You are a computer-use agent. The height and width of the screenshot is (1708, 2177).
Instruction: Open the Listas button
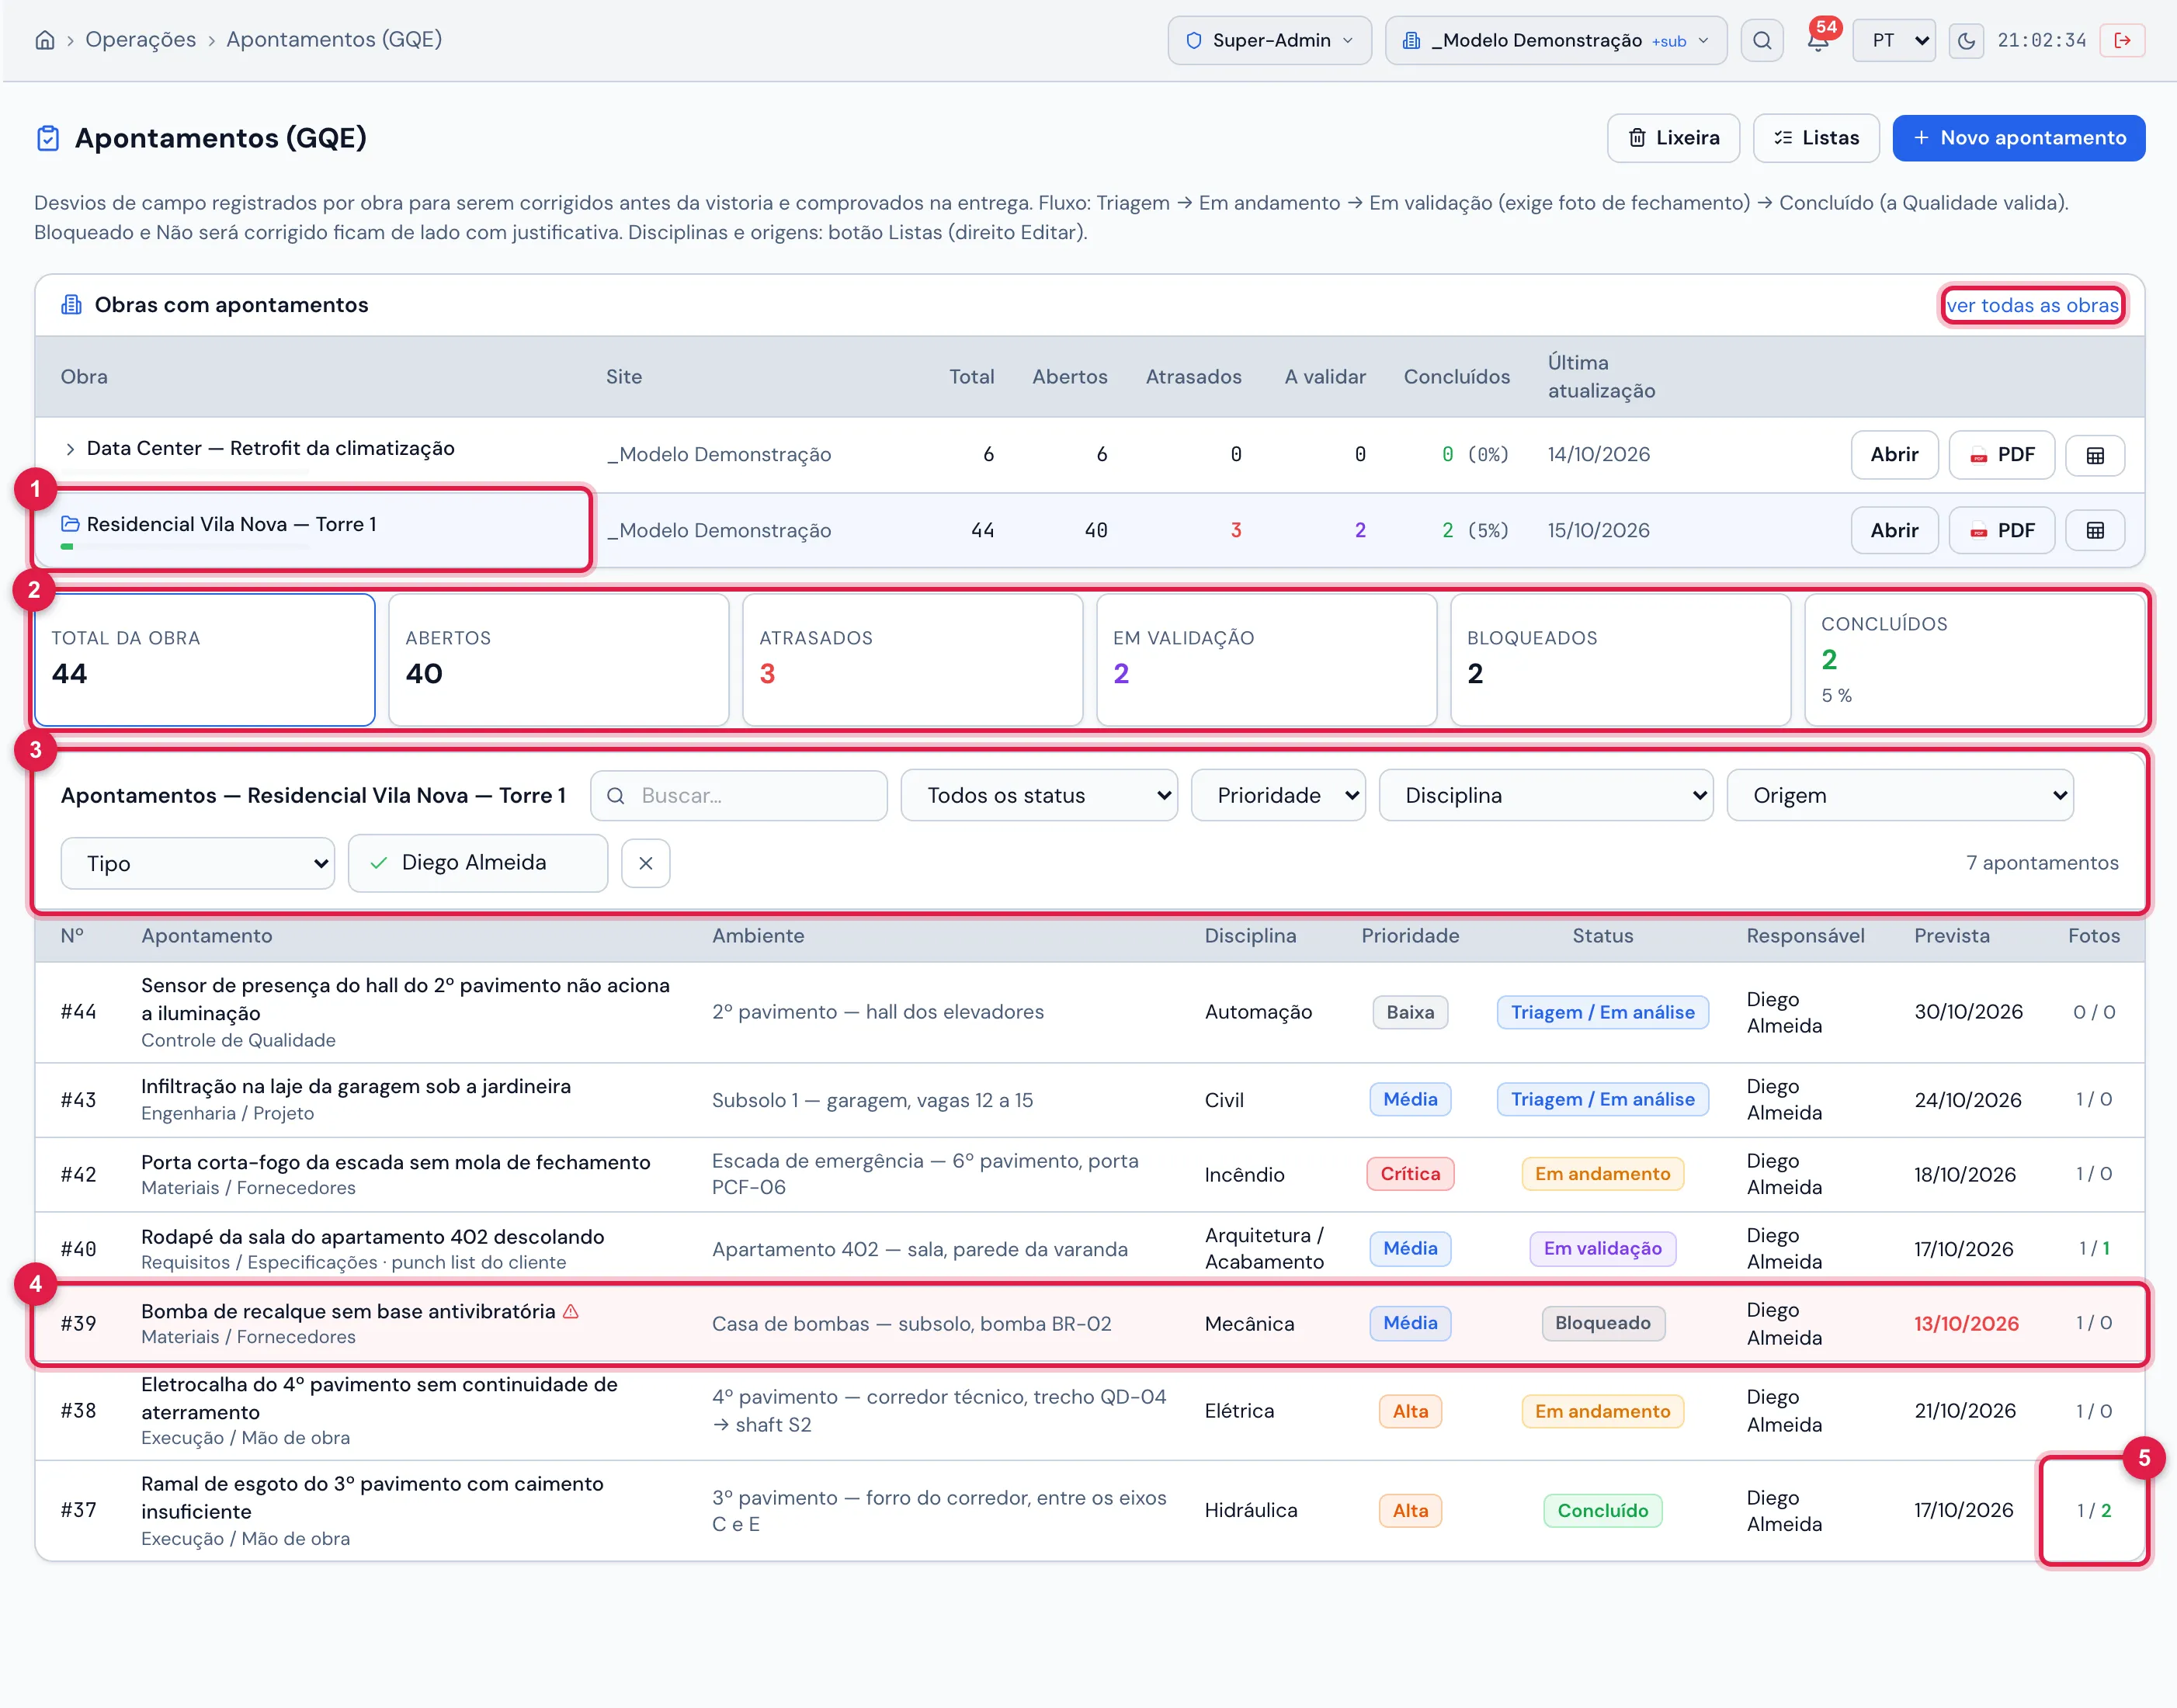1816,138
